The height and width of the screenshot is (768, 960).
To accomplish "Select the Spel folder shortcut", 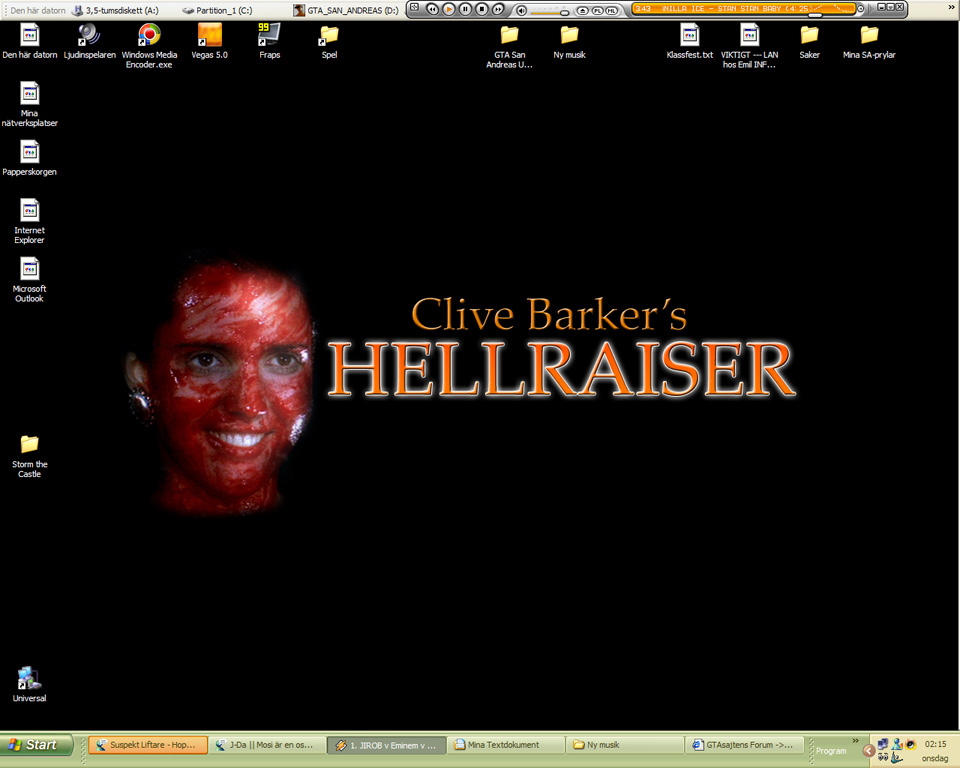I will pos(329,41).
